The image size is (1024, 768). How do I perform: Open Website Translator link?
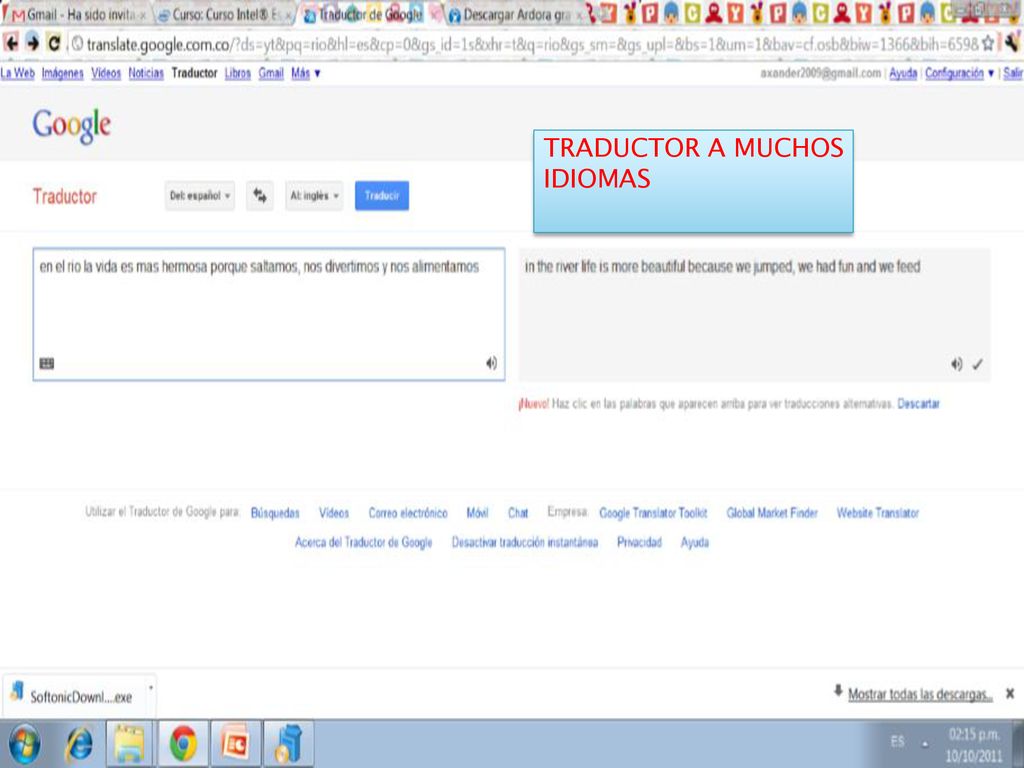(x=878, y=513)
